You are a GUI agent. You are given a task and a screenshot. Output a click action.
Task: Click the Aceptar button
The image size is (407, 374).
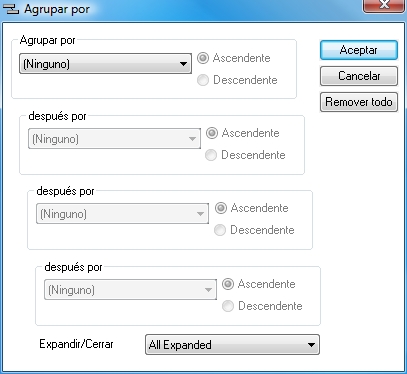pos(359,50)
